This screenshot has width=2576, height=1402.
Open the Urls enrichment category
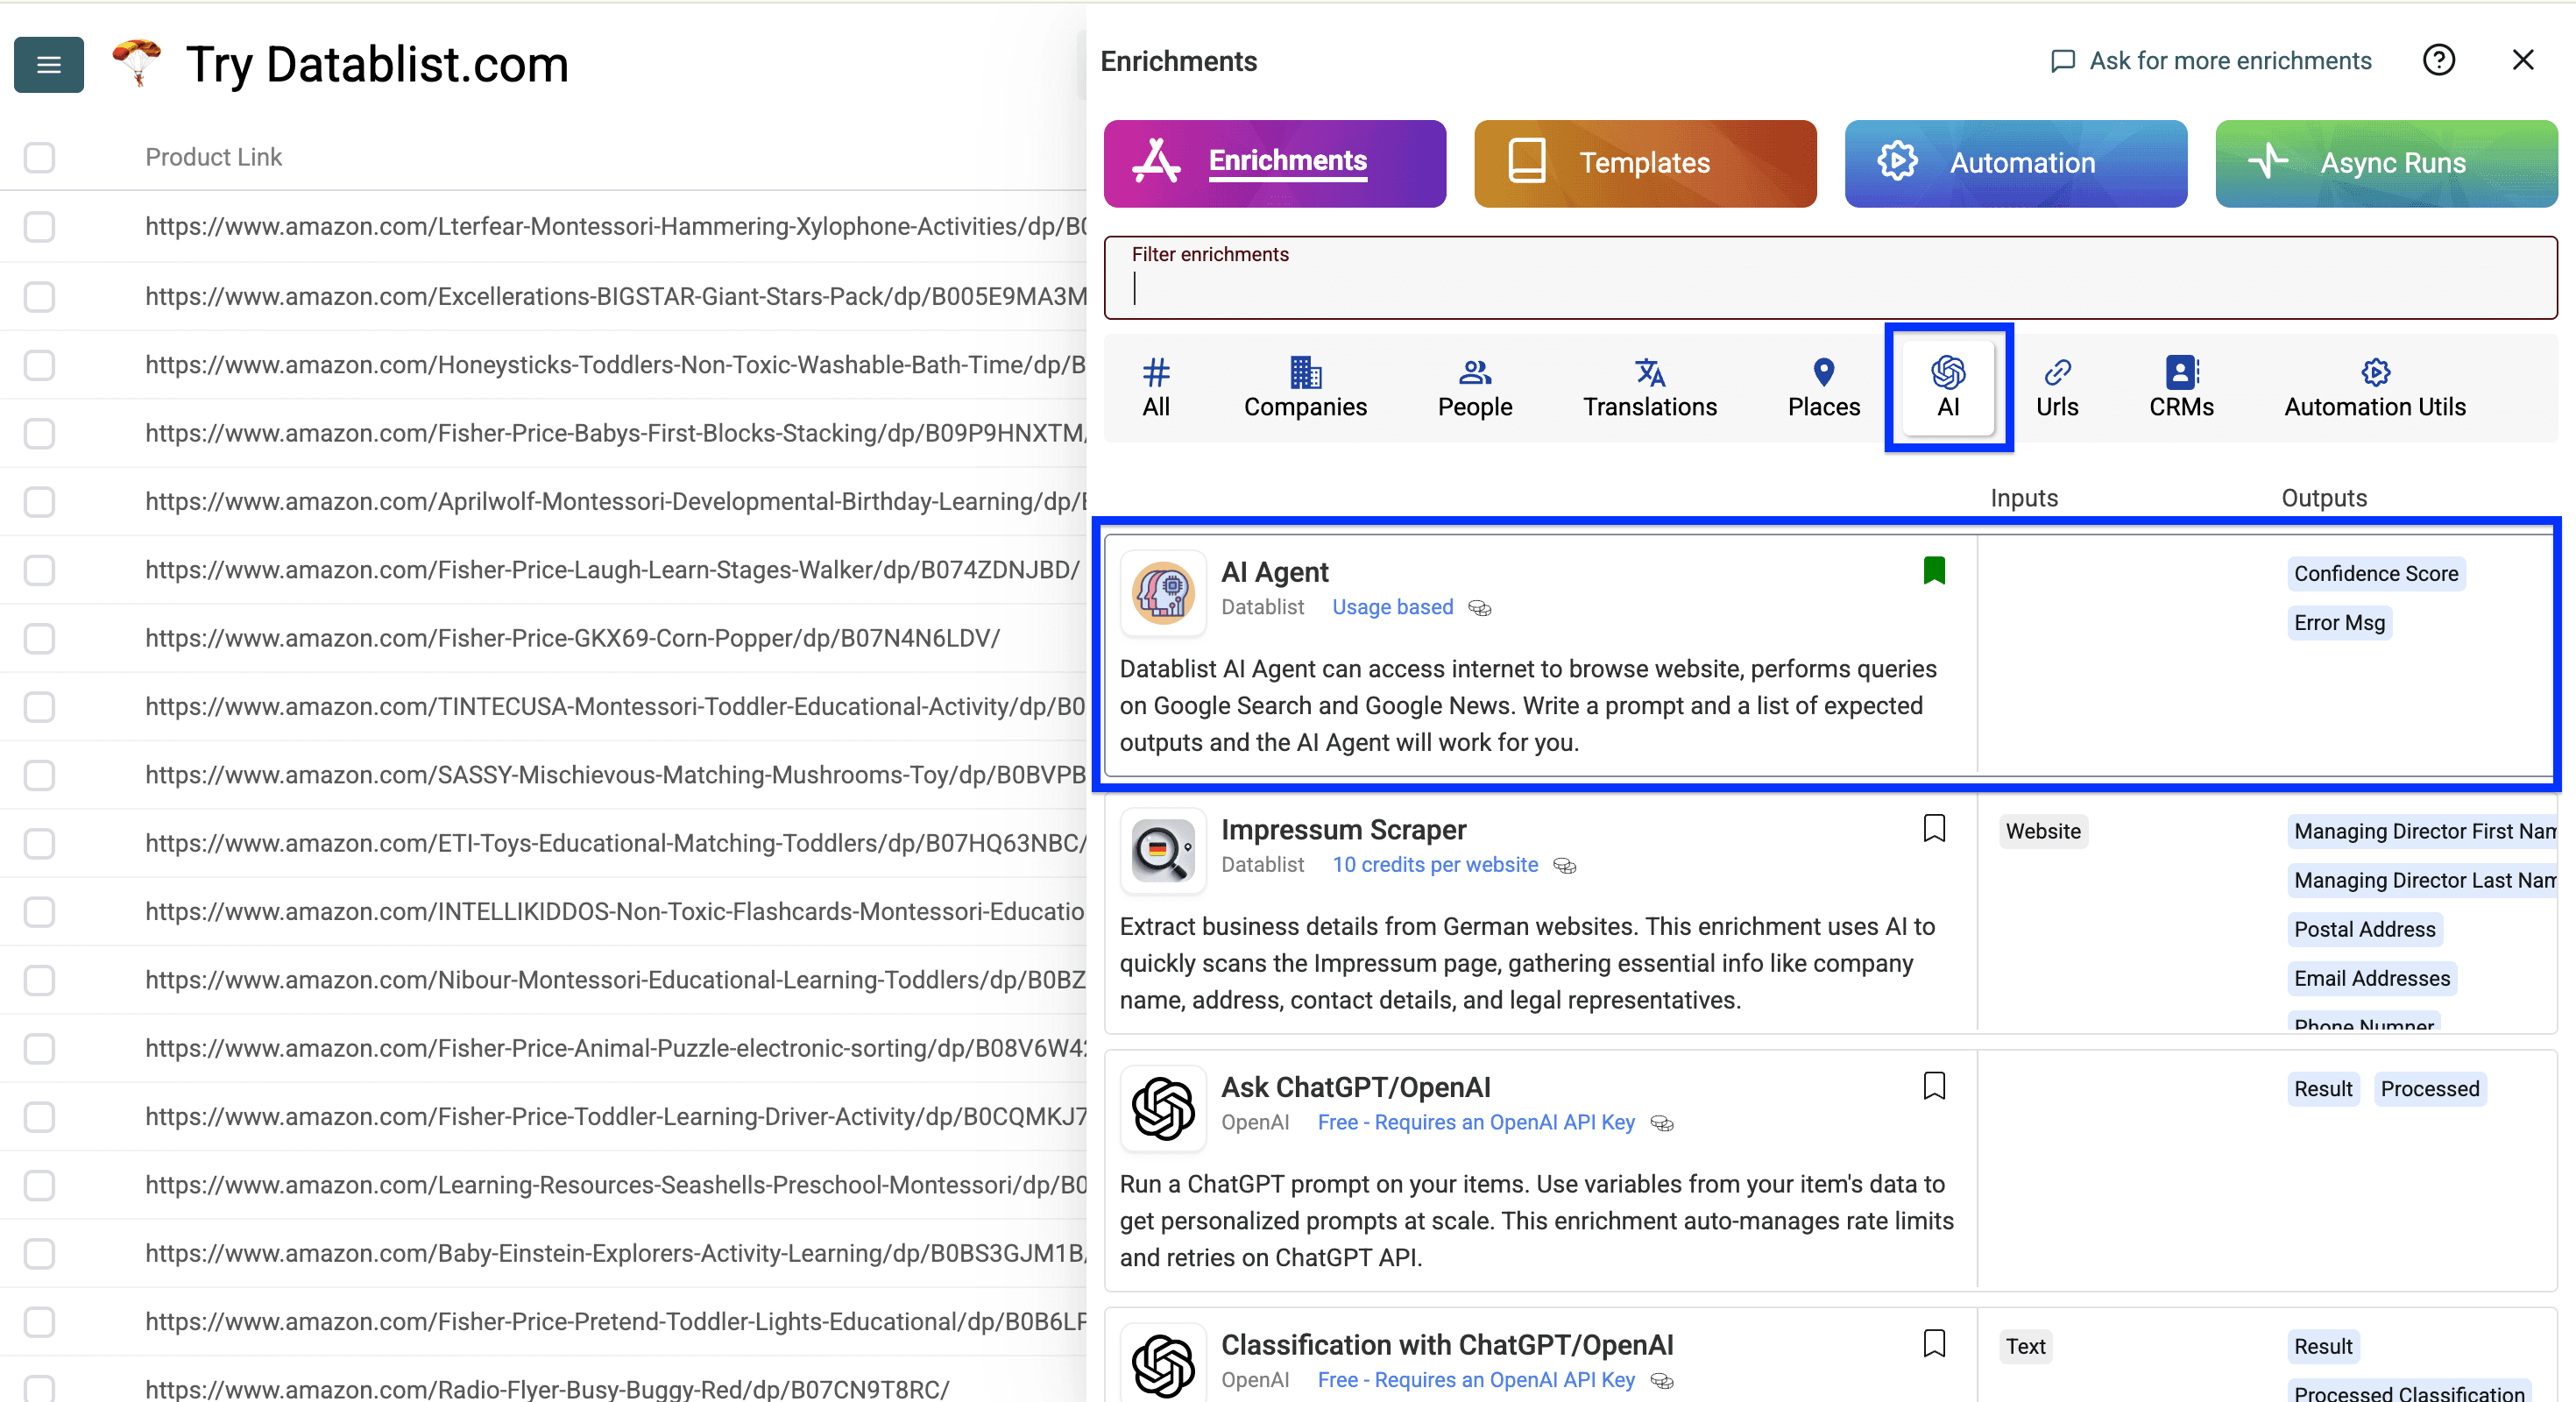click(x=2057, y=386)
